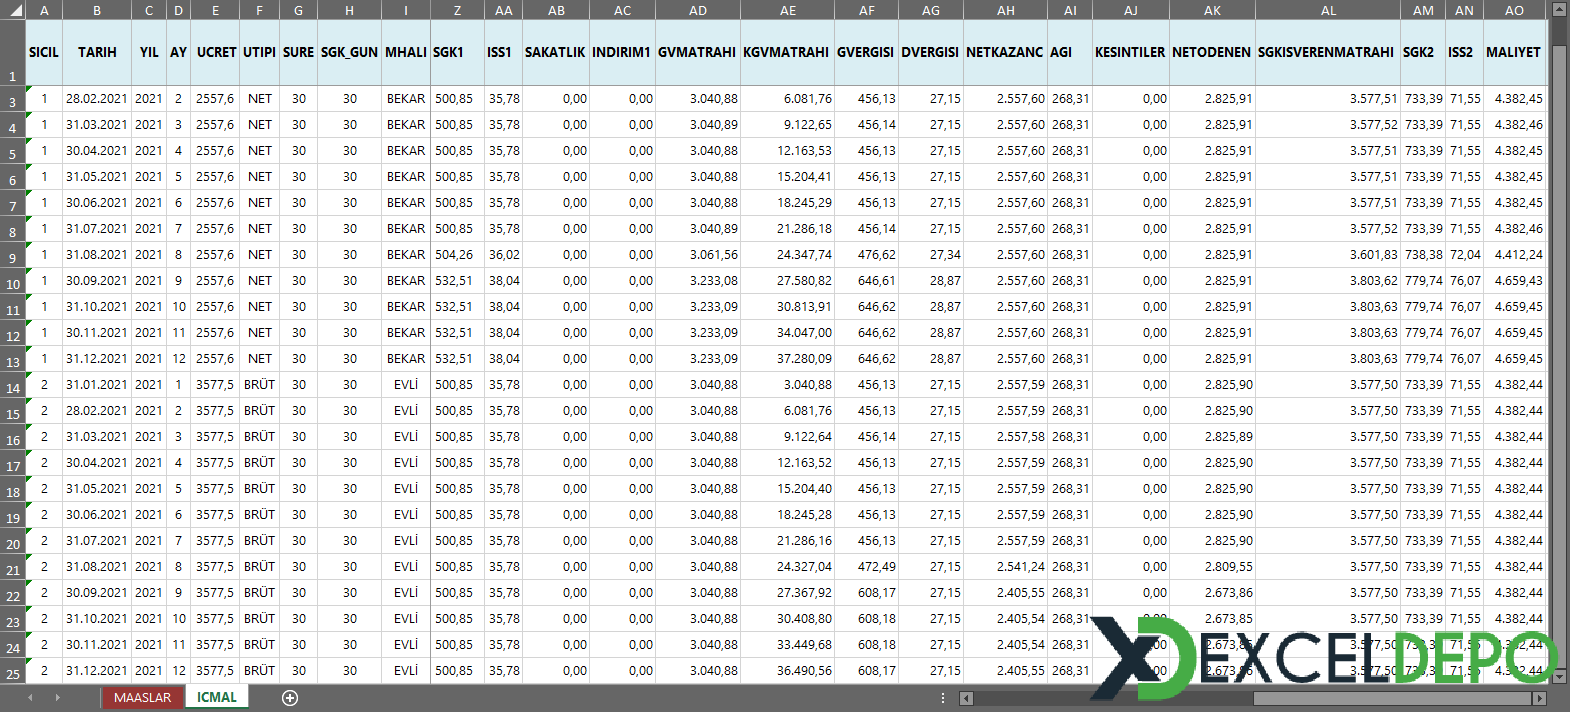Click the three-dot tab bar splitter handle
This screenshot has height=712, width=1570.
click(x=943, y=698)
